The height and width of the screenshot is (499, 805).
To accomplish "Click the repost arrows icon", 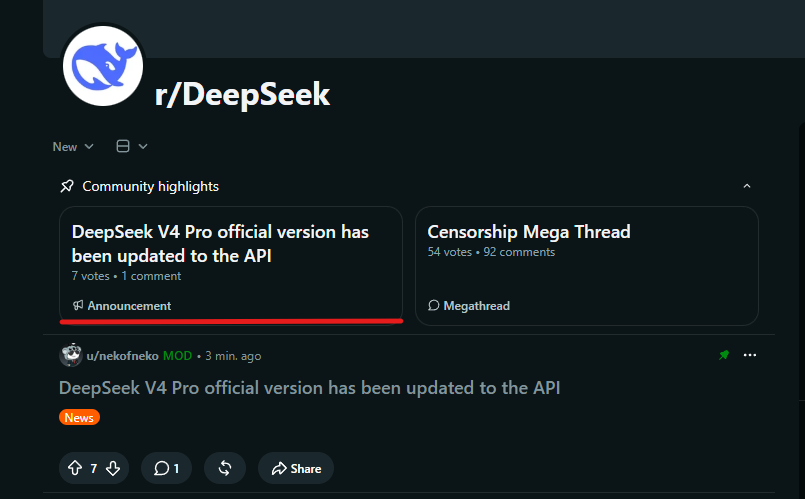I will coord(225,468).
